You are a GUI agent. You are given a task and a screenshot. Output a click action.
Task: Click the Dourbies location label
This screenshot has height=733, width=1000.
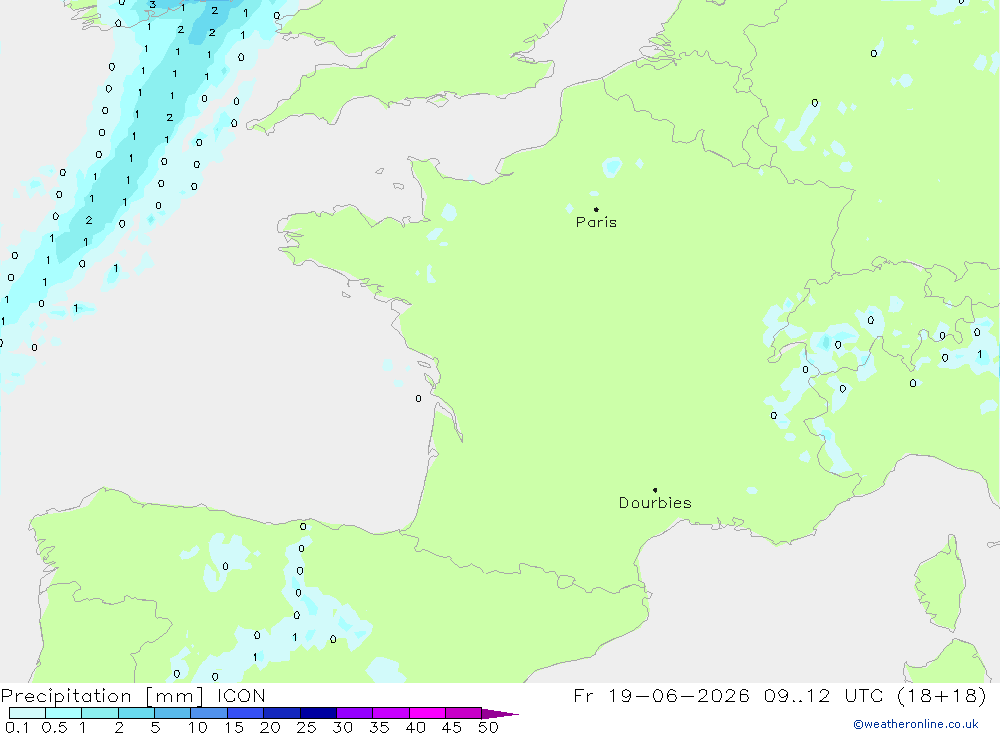coord(655,503)
